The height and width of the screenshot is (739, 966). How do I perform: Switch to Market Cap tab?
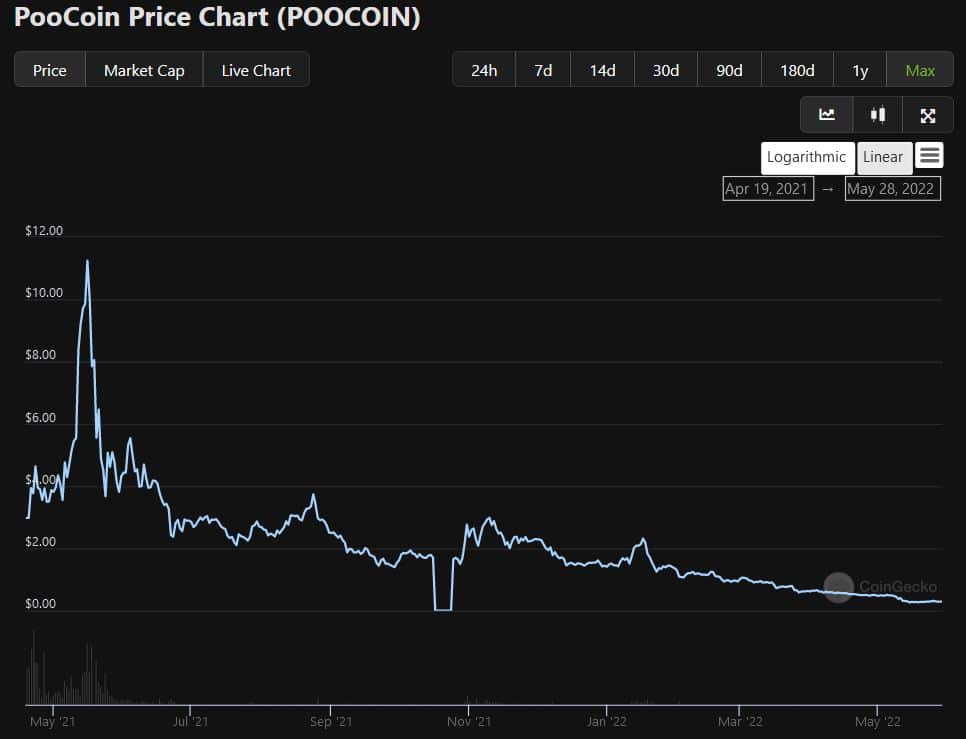click(x=144, y=70)
